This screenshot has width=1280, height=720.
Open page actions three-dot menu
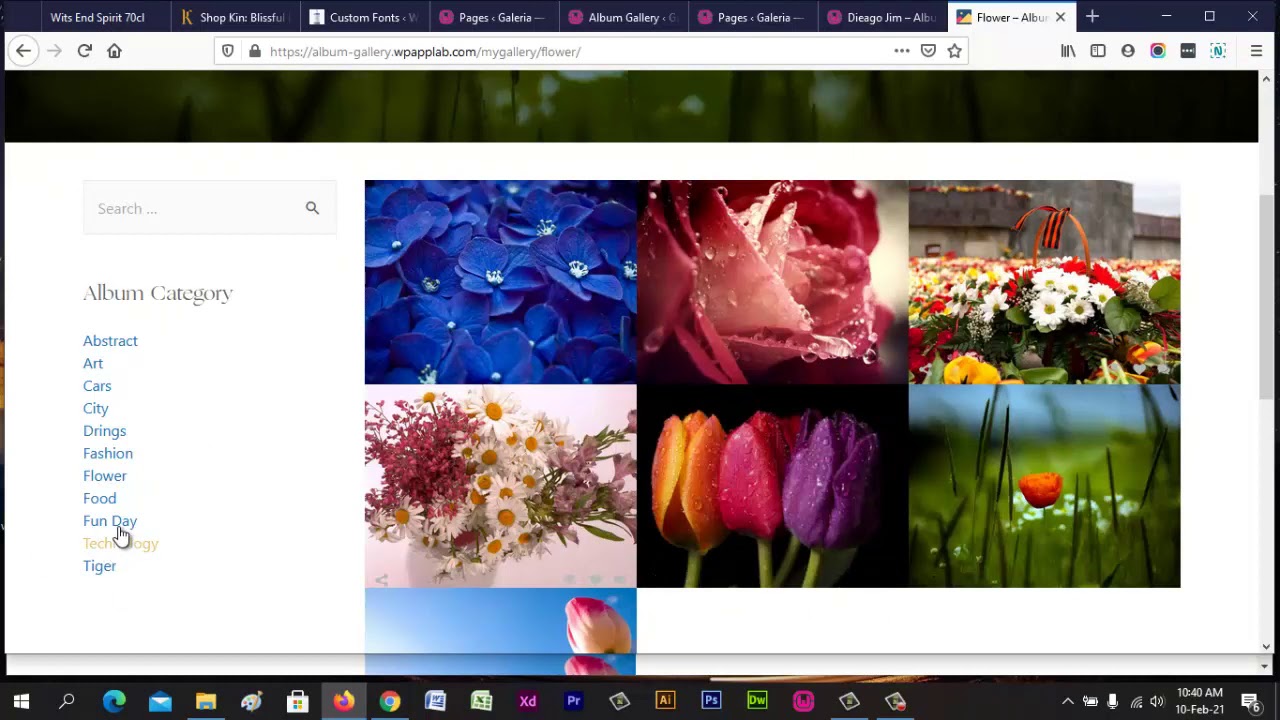click(902, 51)
